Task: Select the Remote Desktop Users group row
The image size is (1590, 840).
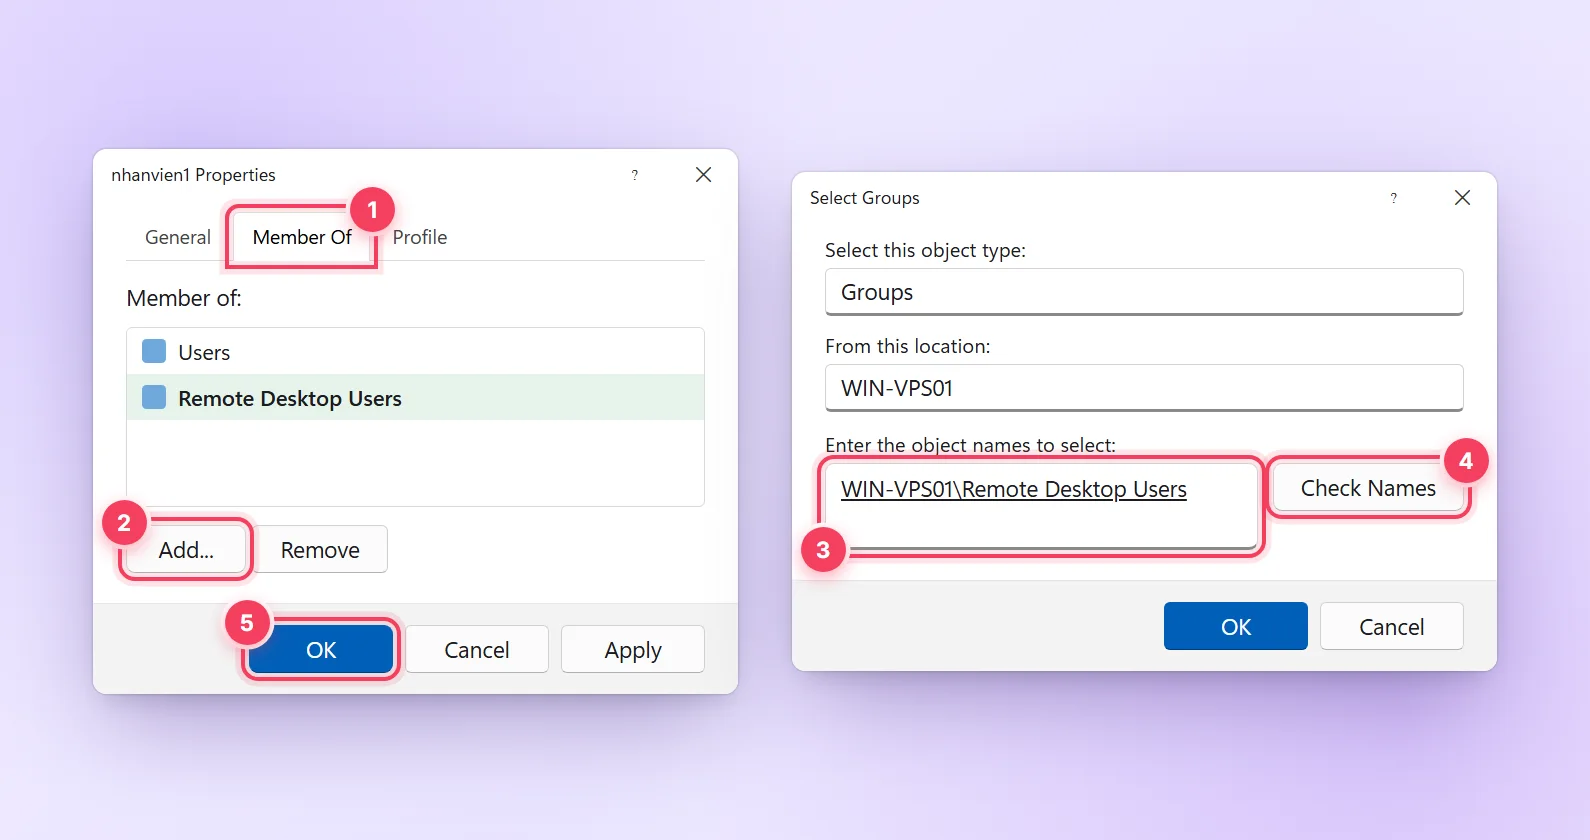Action: (415, 398)
